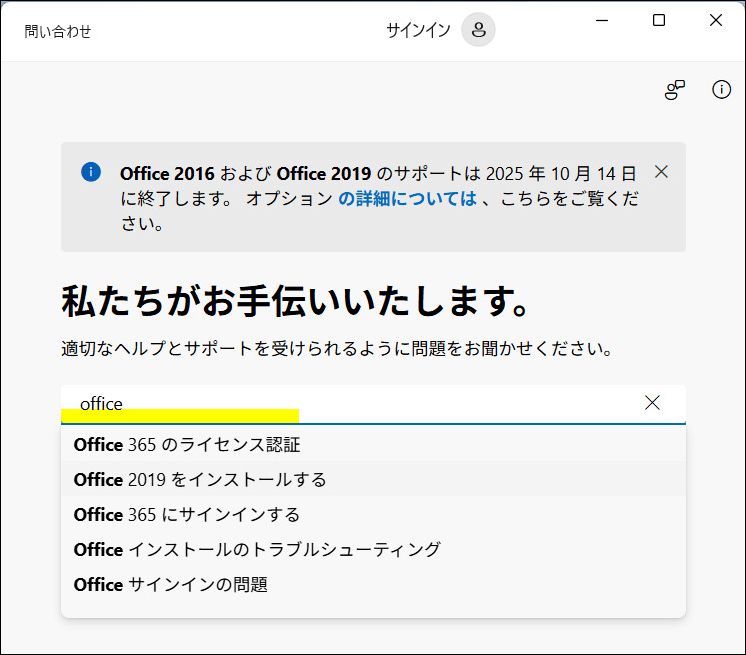Viewport: 746px width, 655px height.
Task: Select suggestion Office 2019 をインストールする
Action: point(373,479)
